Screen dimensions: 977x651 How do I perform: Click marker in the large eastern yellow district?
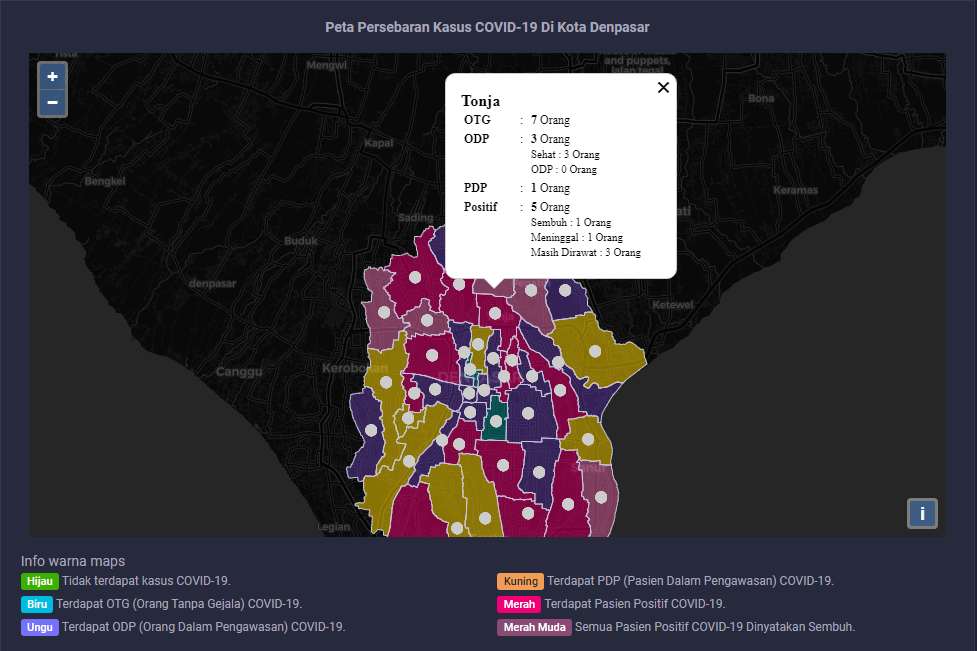(x=596, y=351)
